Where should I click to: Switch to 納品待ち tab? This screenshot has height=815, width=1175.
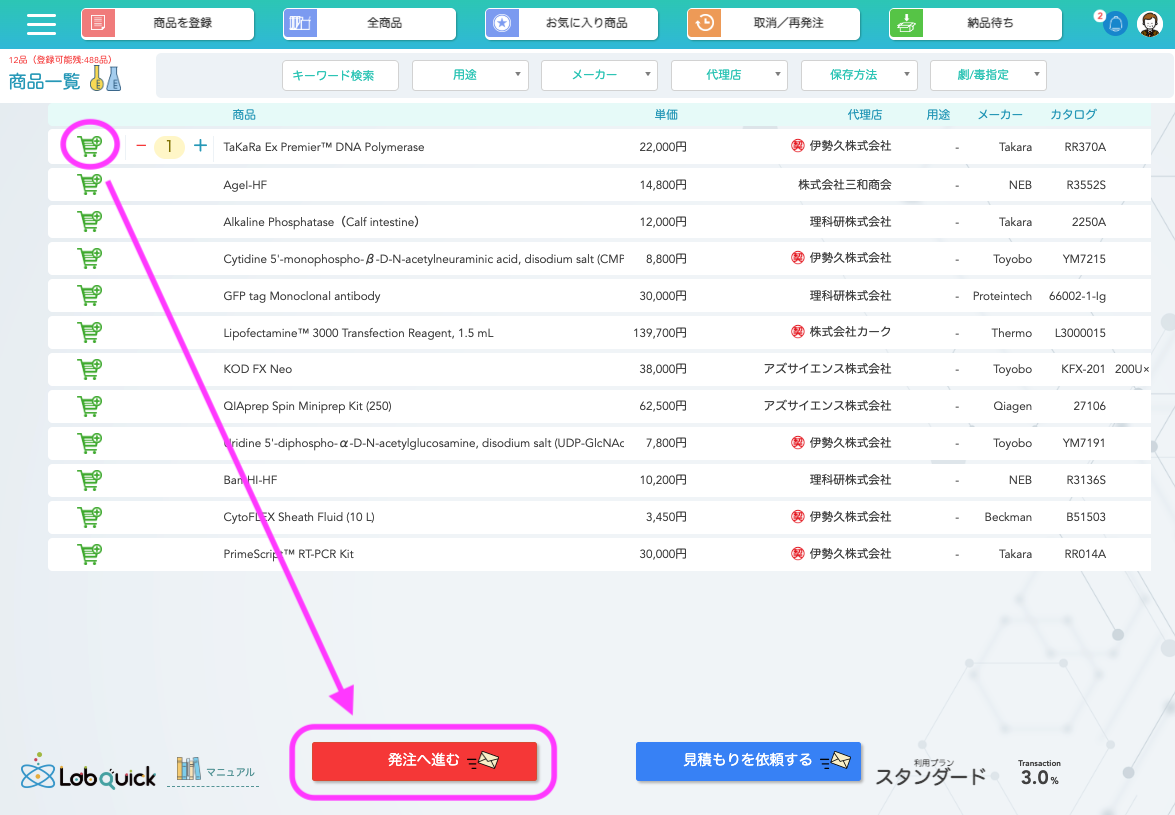pyautogui.click(x=975, y=23)
